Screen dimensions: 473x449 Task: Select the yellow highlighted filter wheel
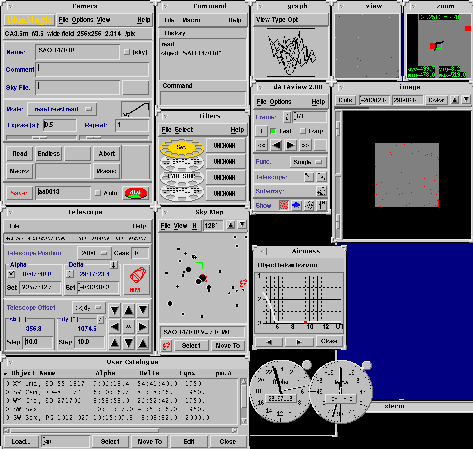(x=182, y=147)
